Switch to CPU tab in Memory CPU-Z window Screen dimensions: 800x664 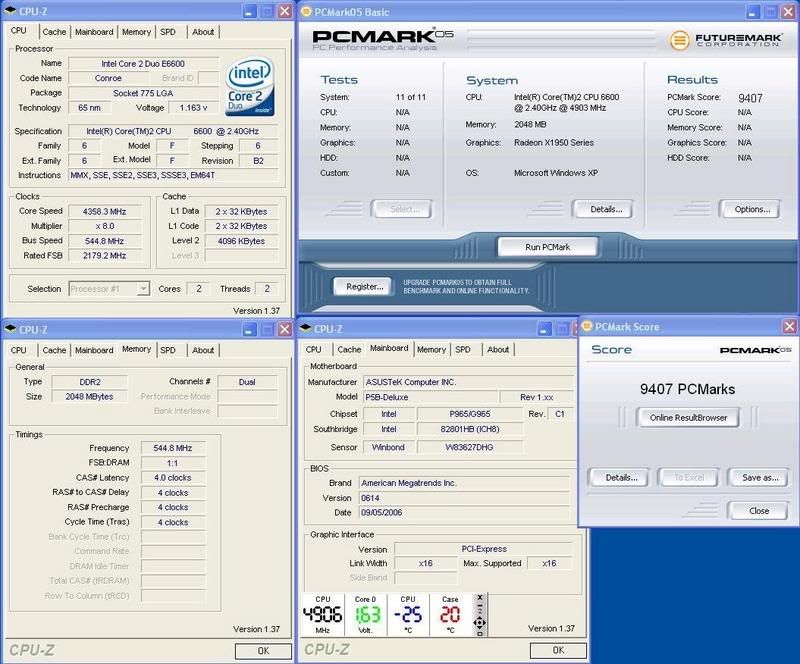click(18, 350)
